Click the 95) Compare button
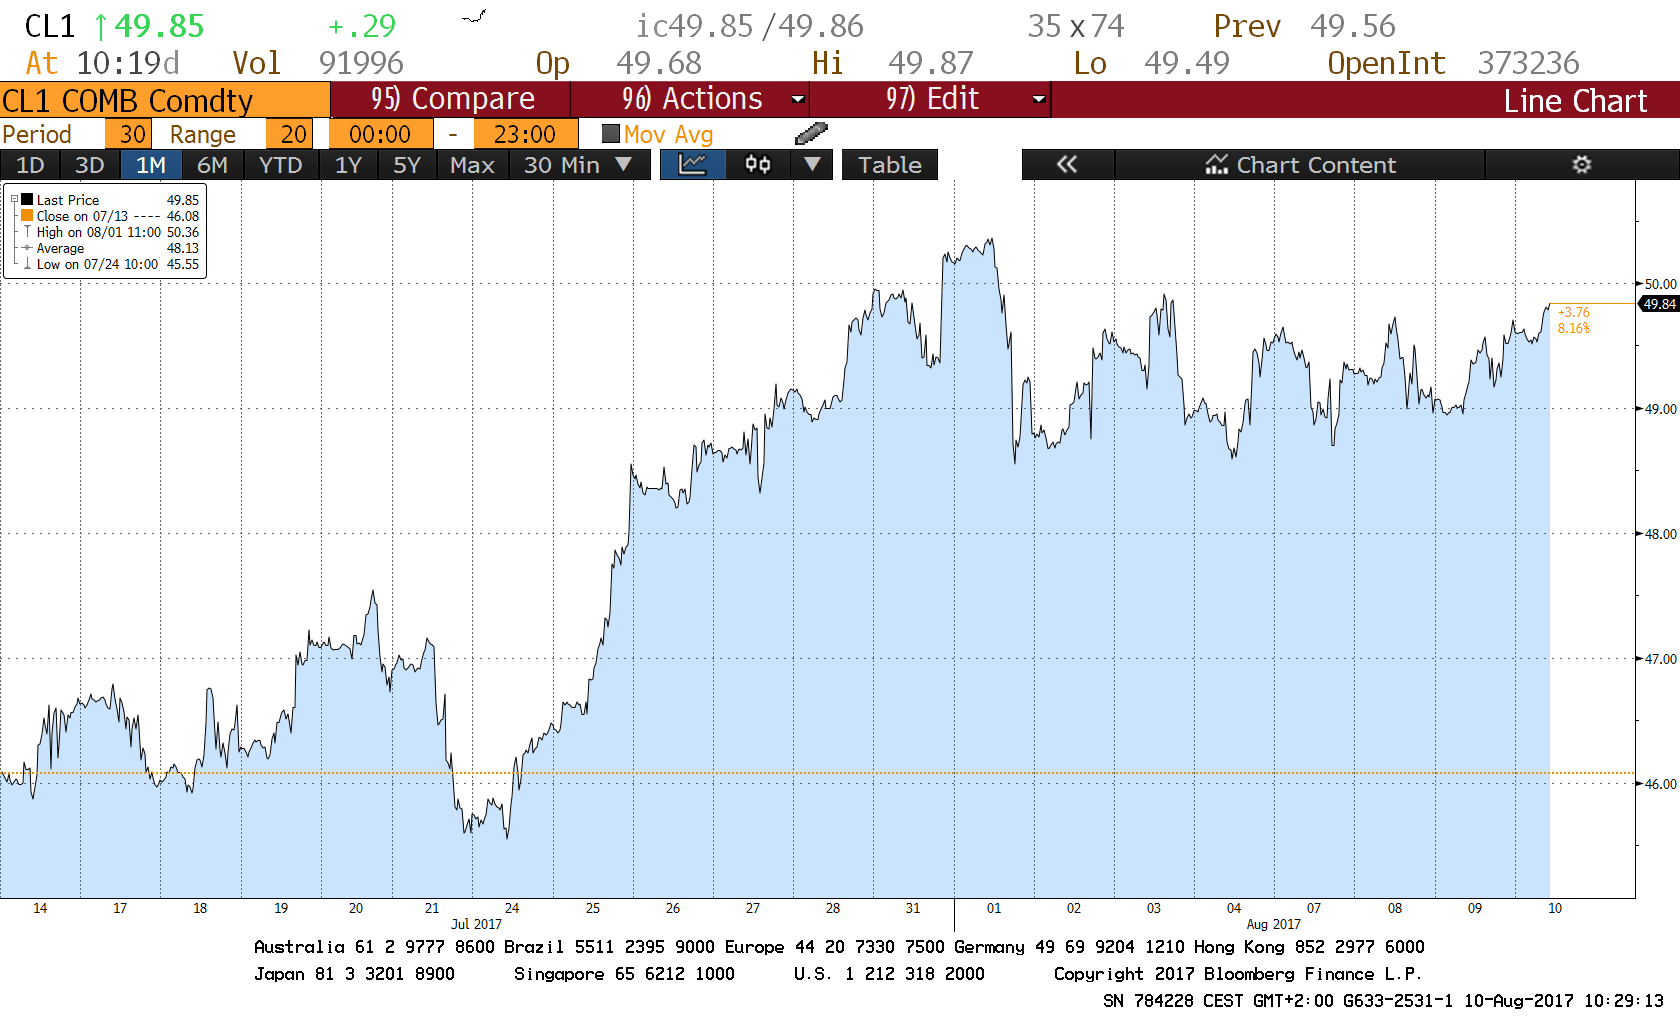 point(451,99)
